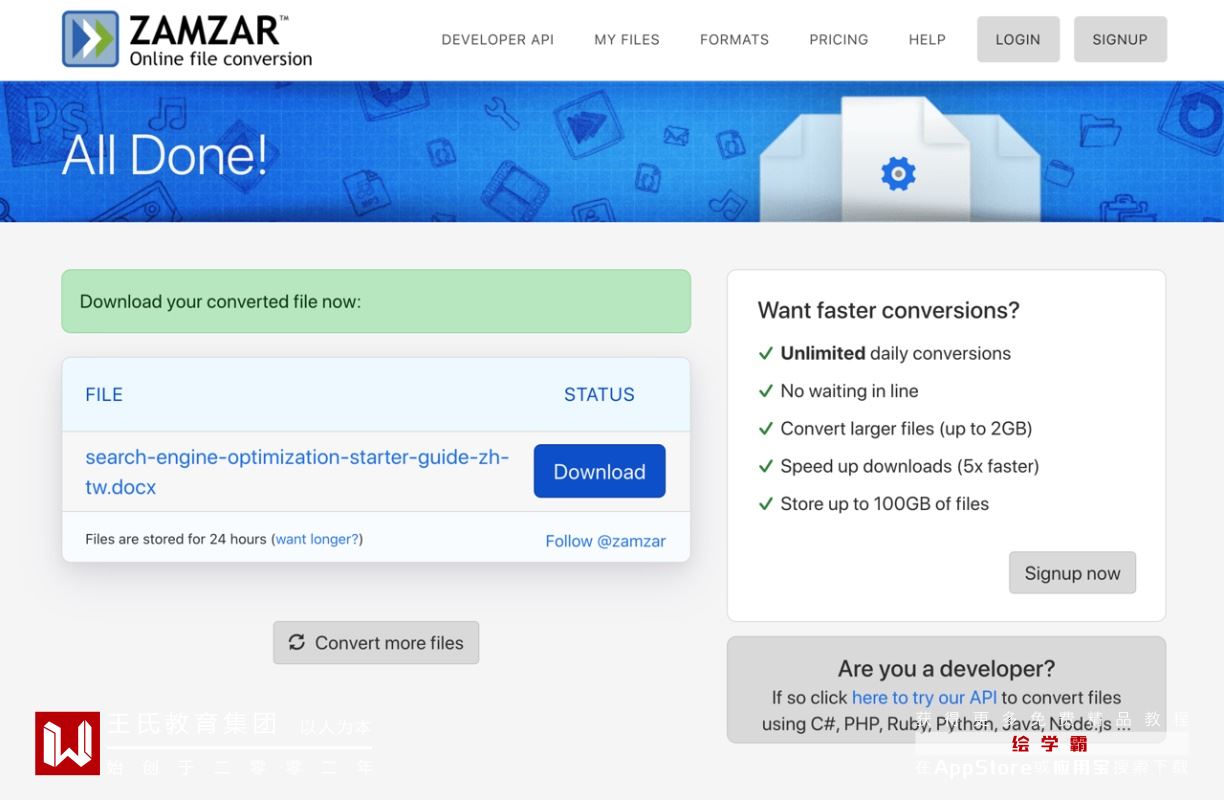1224x800 pixels.
Task: Click 'Online file conversion' tagline text
Action: (221, 59)
